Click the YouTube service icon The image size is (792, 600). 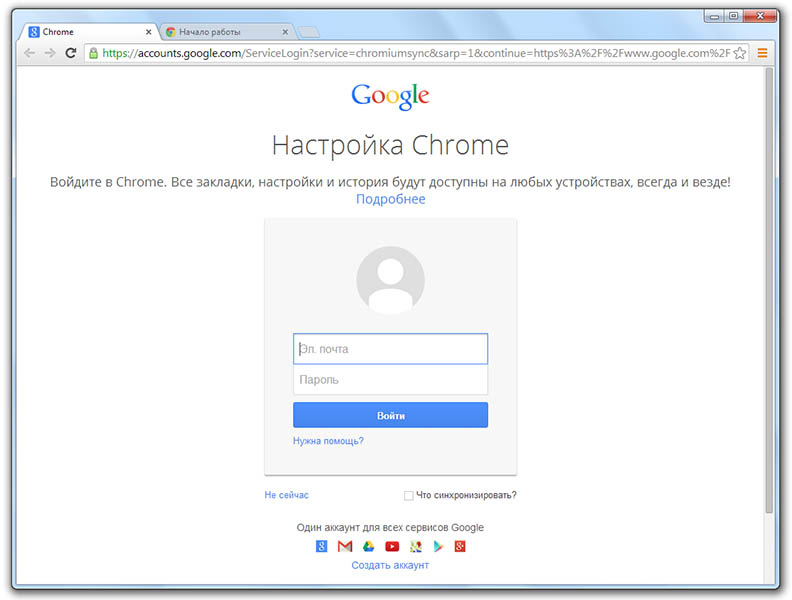coord(392,546)
